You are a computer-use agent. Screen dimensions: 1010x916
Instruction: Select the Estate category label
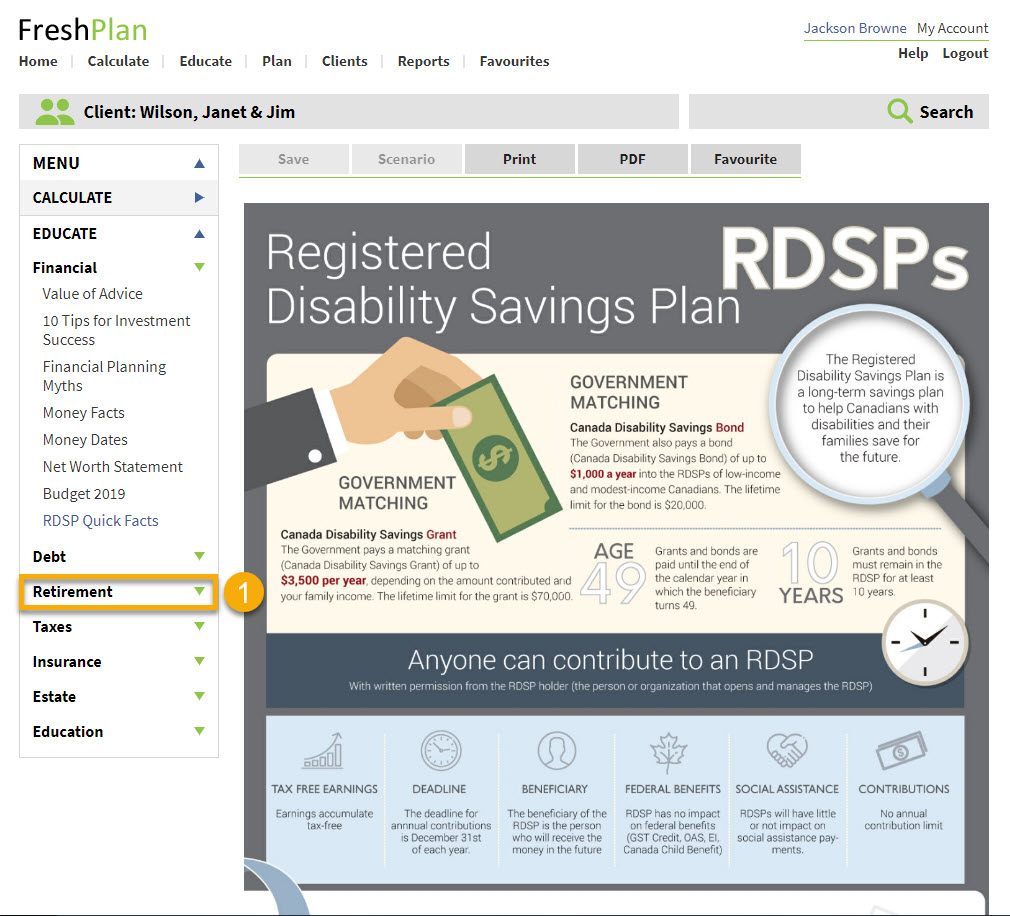[54, 696]
